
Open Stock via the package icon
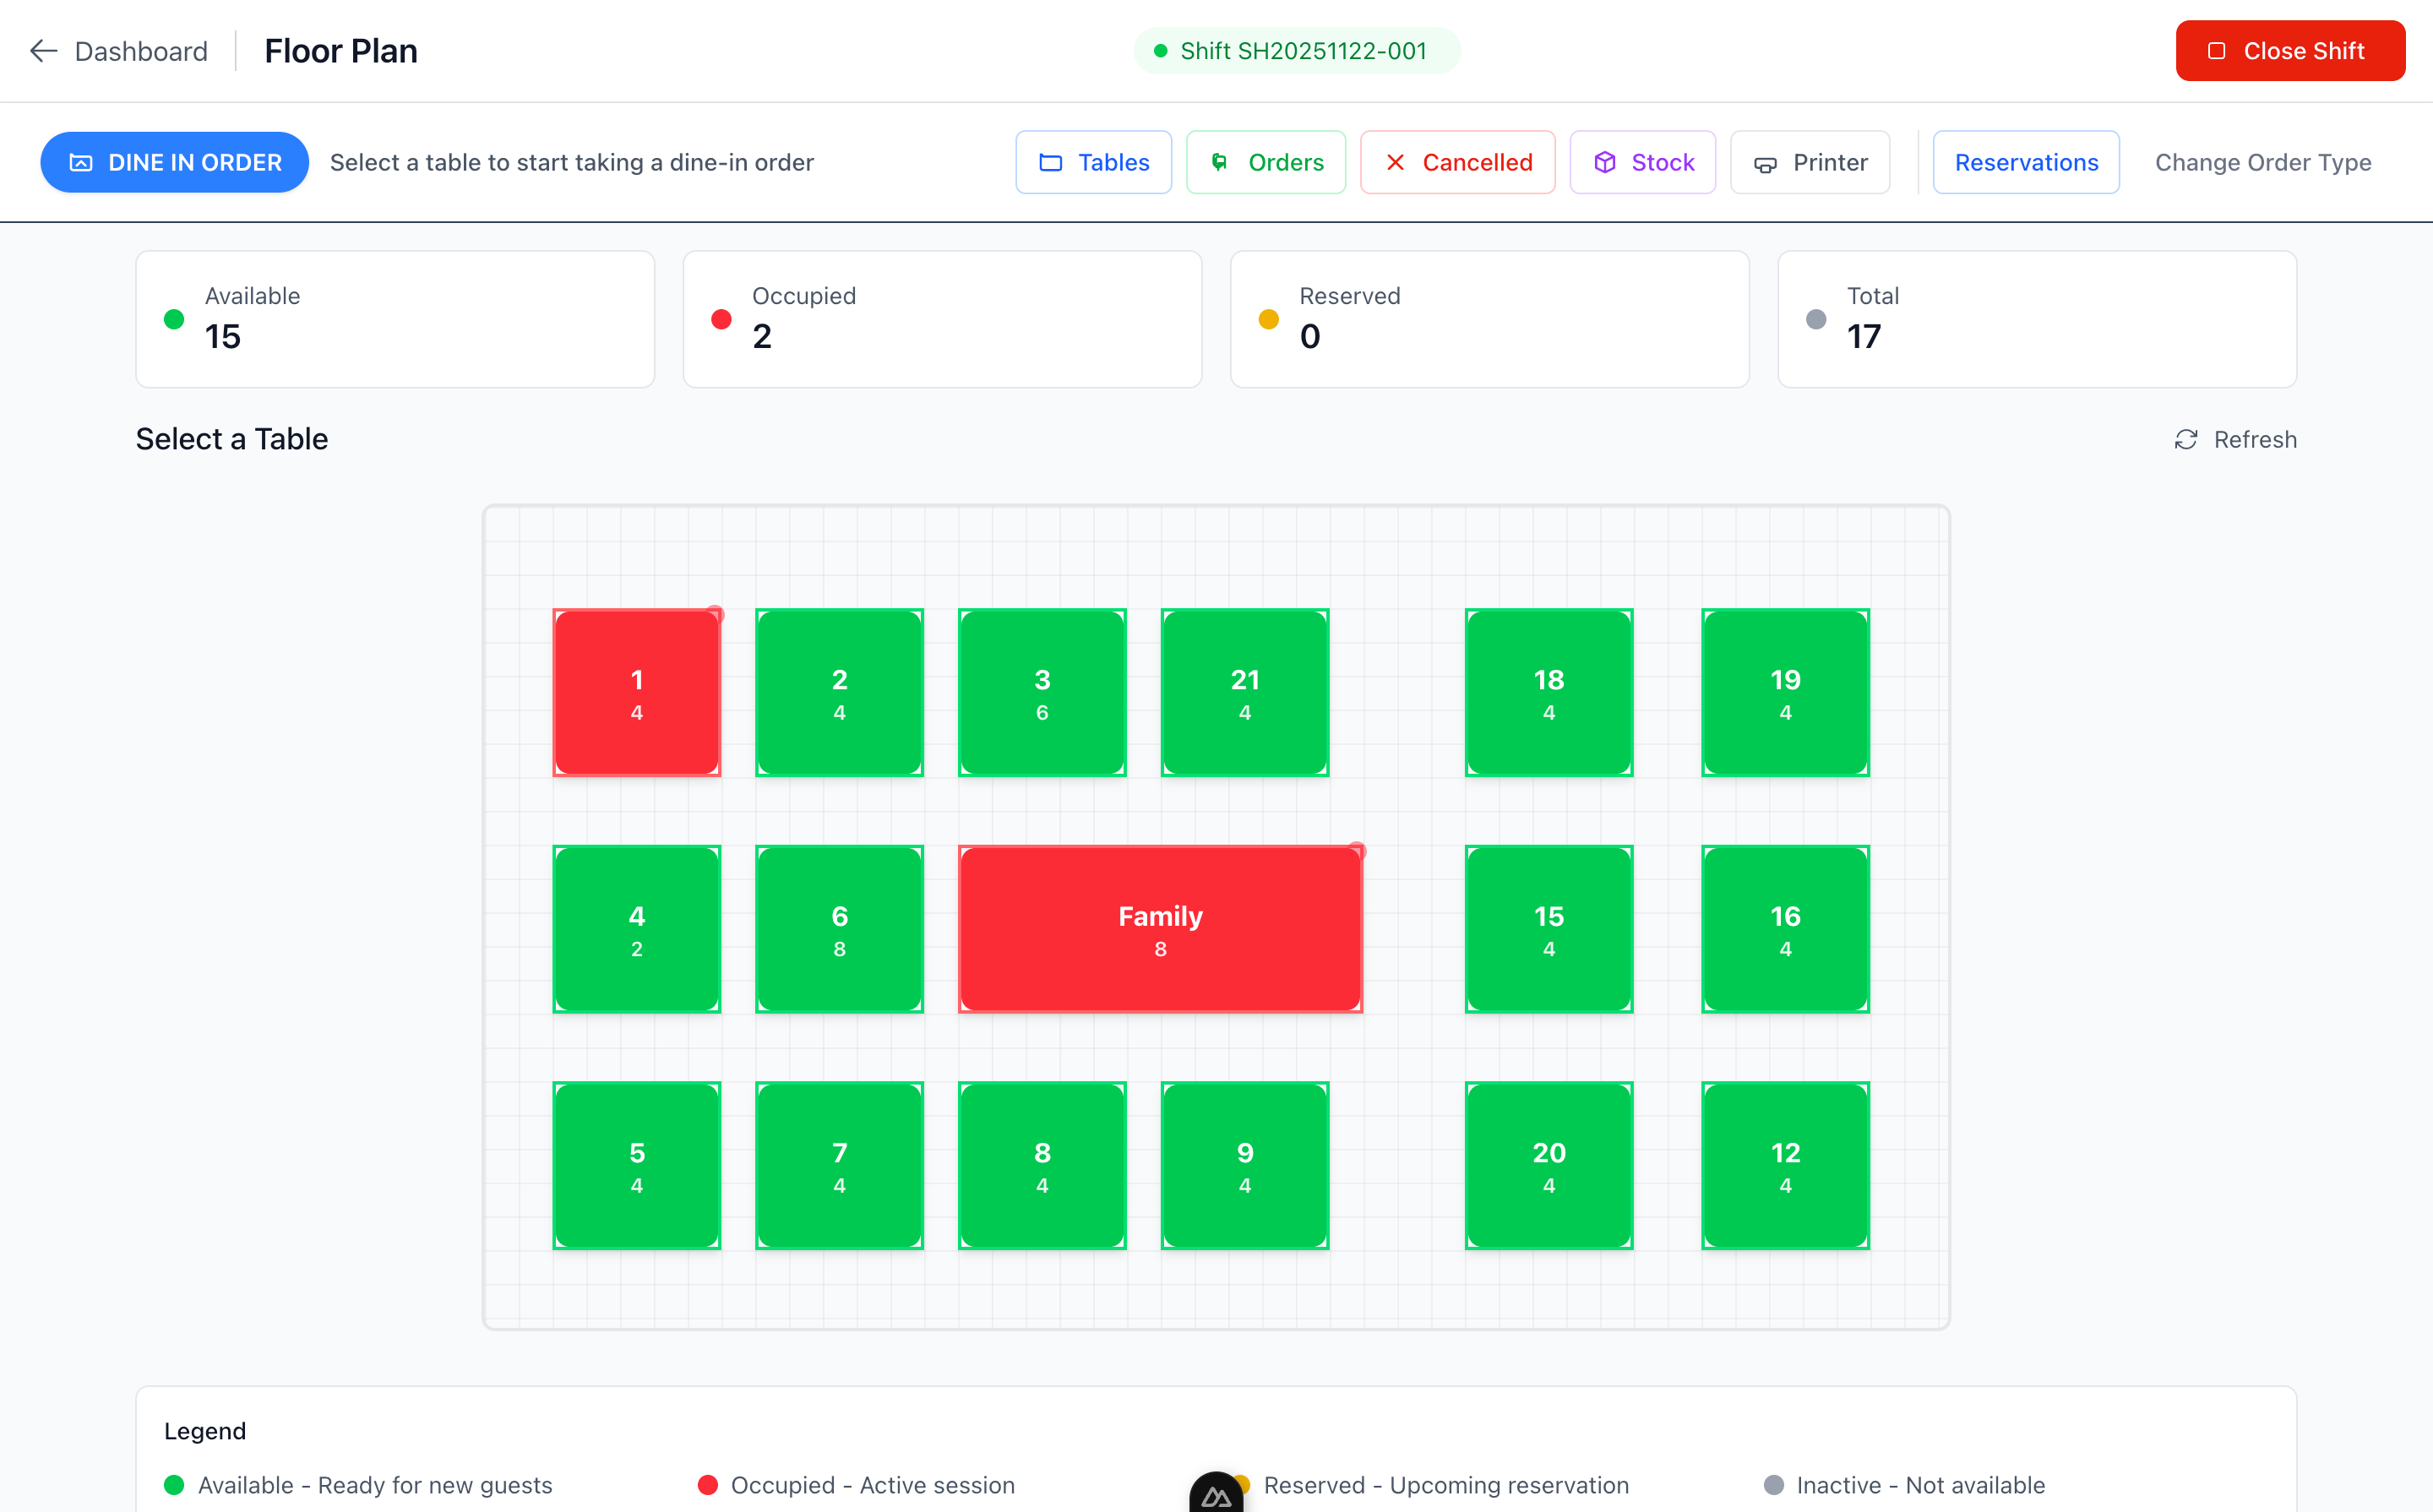point(1606,162)
